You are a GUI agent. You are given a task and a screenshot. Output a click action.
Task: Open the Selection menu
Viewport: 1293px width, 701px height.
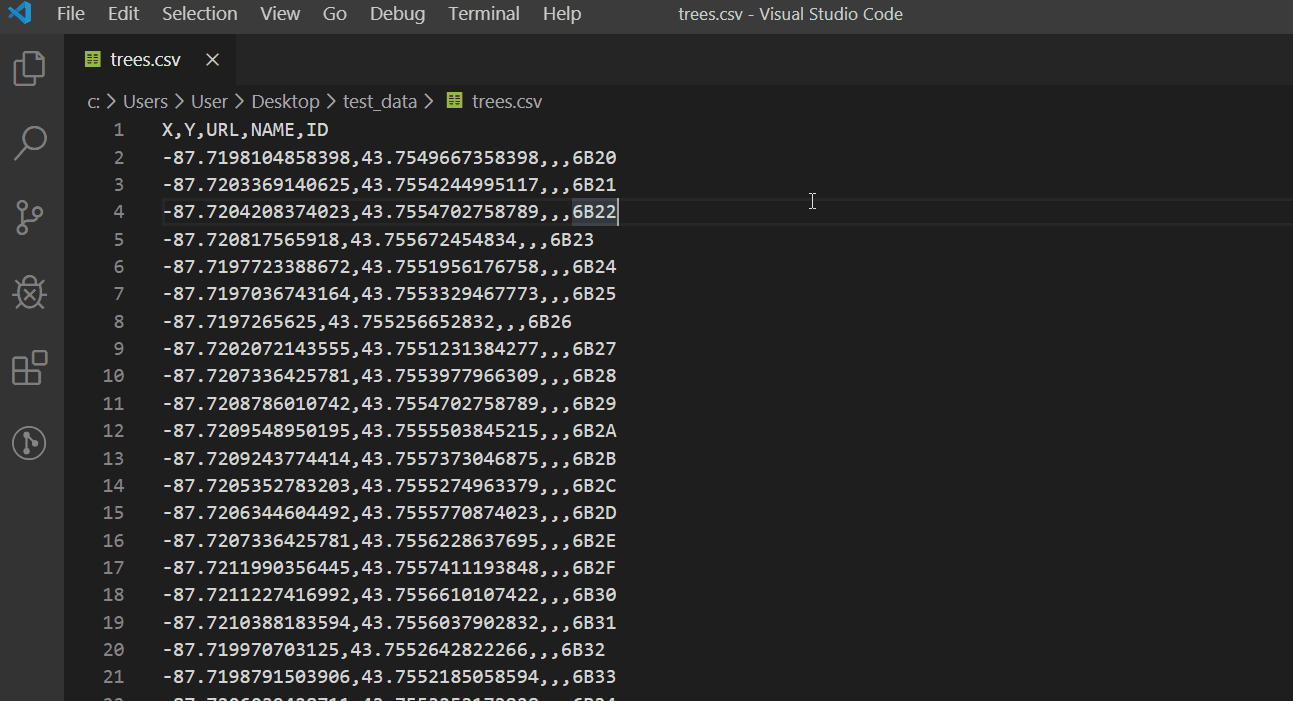[200, 14]
